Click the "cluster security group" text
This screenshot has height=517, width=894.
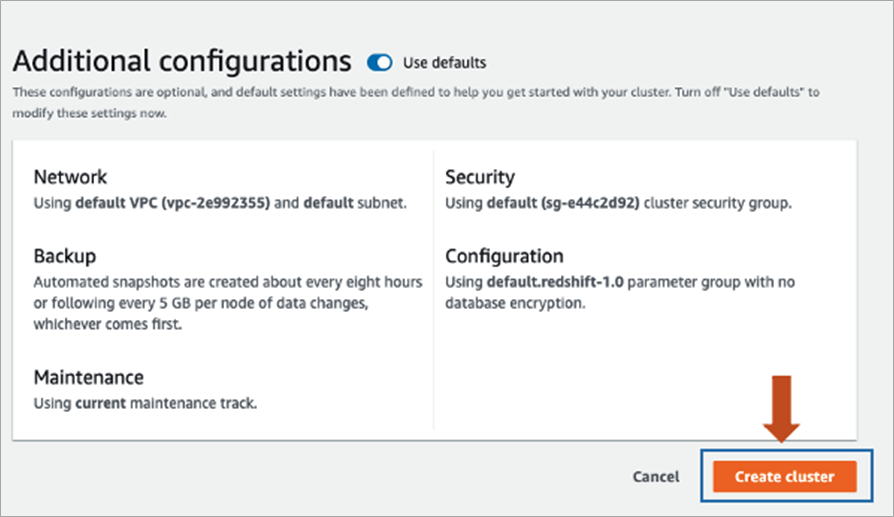718,204
